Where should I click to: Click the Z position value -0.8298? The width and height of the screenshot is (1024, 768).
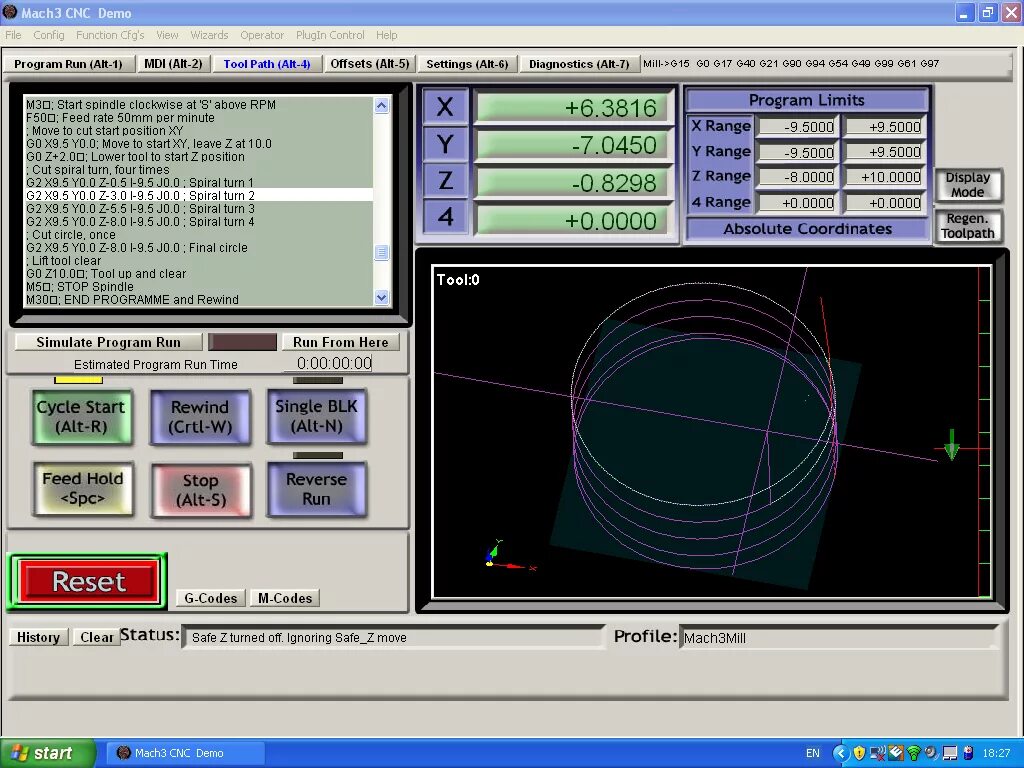point(573,183)
